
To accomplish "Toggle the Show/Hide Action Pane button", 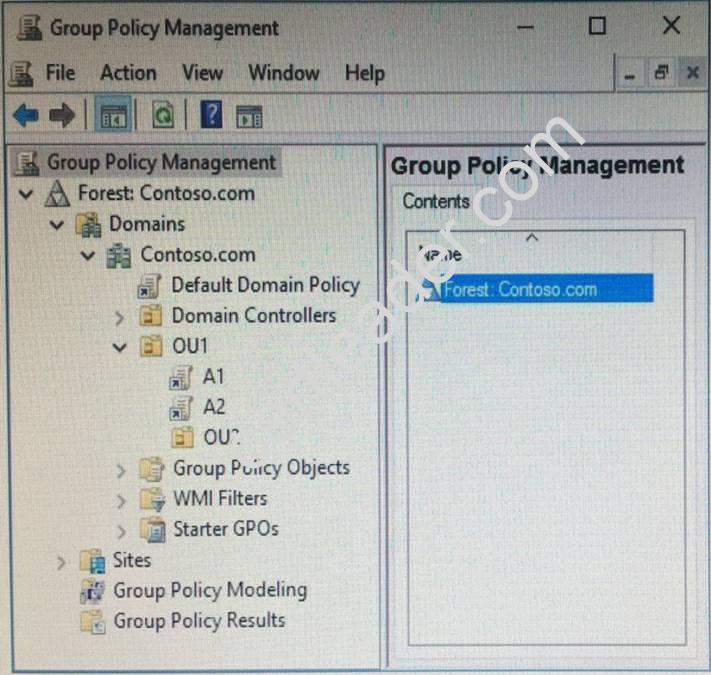I will coord(249,116).
